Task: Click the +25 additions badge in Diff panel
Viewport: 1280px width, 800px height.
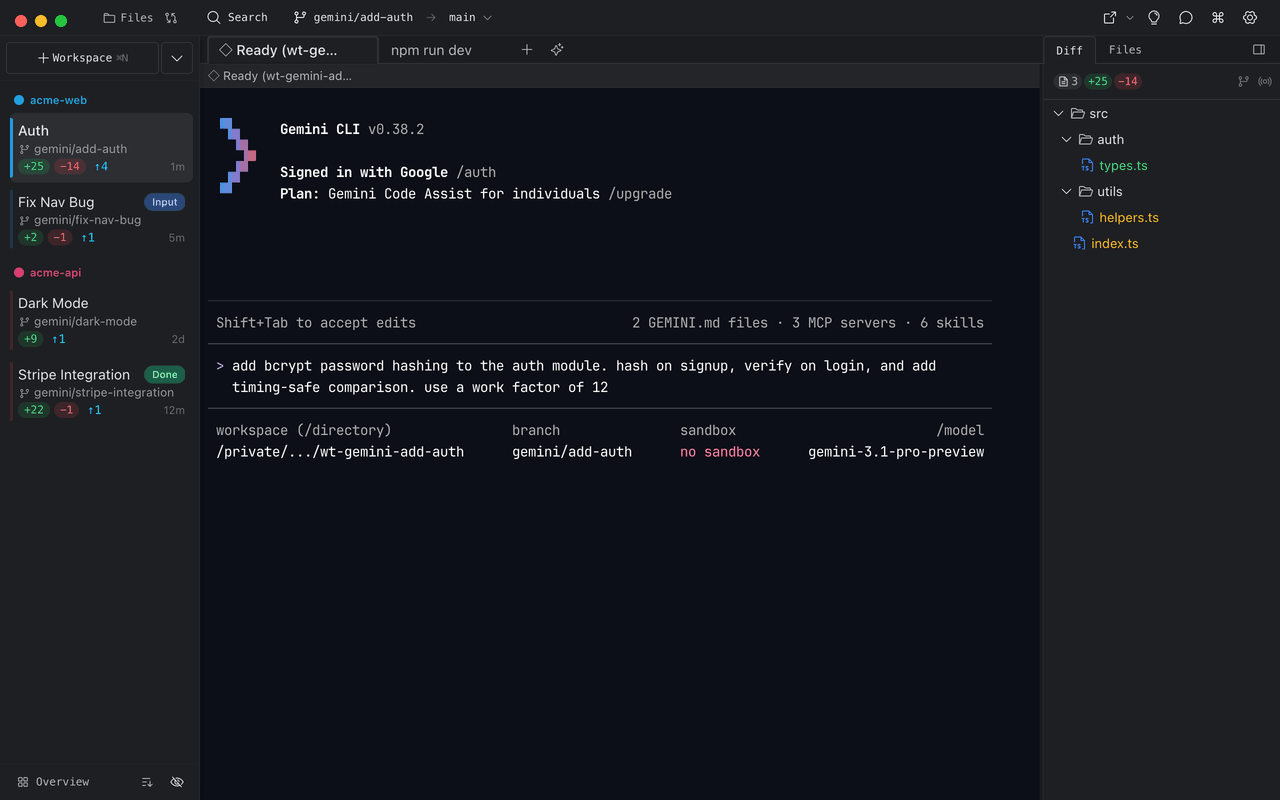Action: coord(1098,82)
